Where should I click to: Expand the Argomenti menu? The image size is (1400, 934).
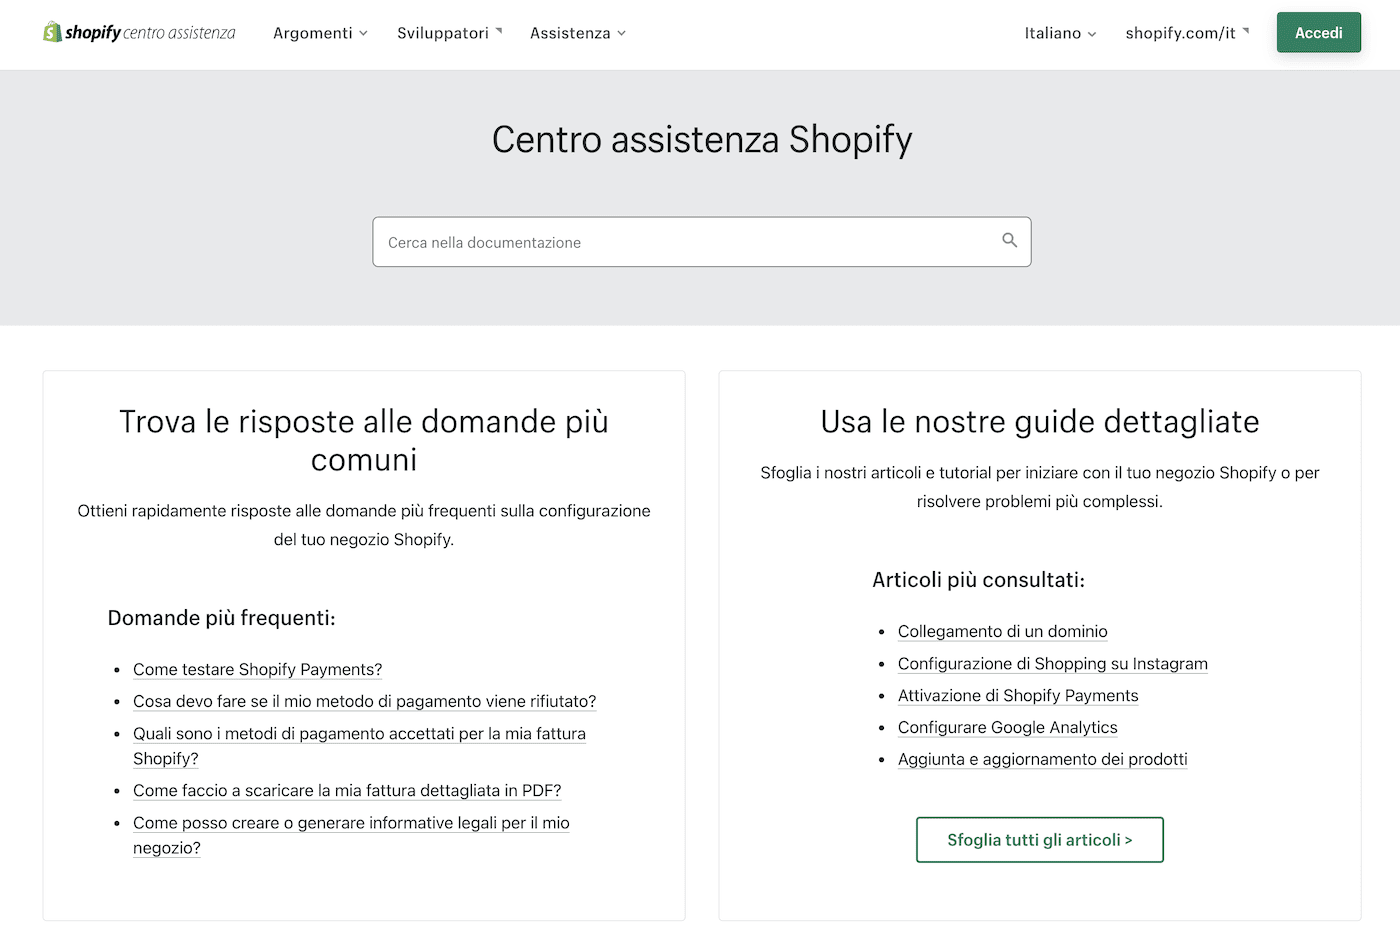coord(320,33)
